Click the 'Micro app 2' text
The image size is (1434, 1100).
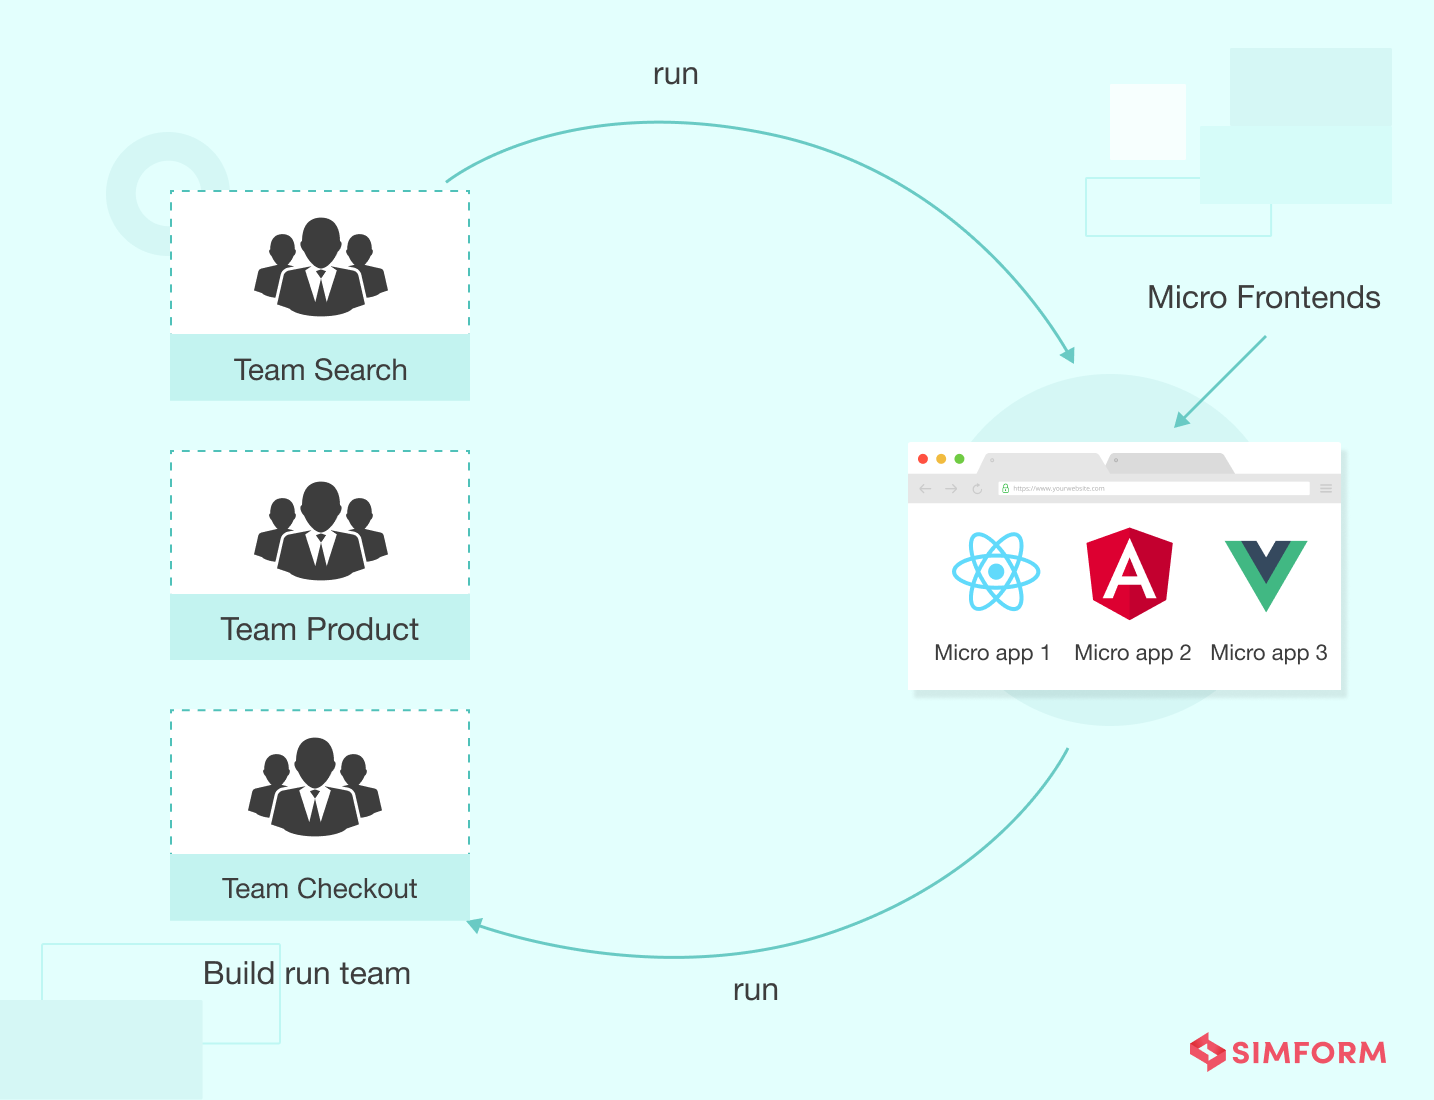[x=1133, y=653]
